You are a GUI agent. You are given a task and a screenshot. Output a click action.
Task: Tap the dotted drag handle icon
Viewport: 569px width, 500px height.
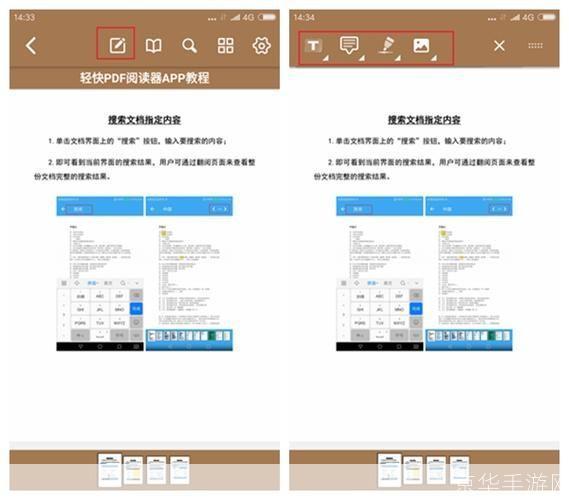535,45
